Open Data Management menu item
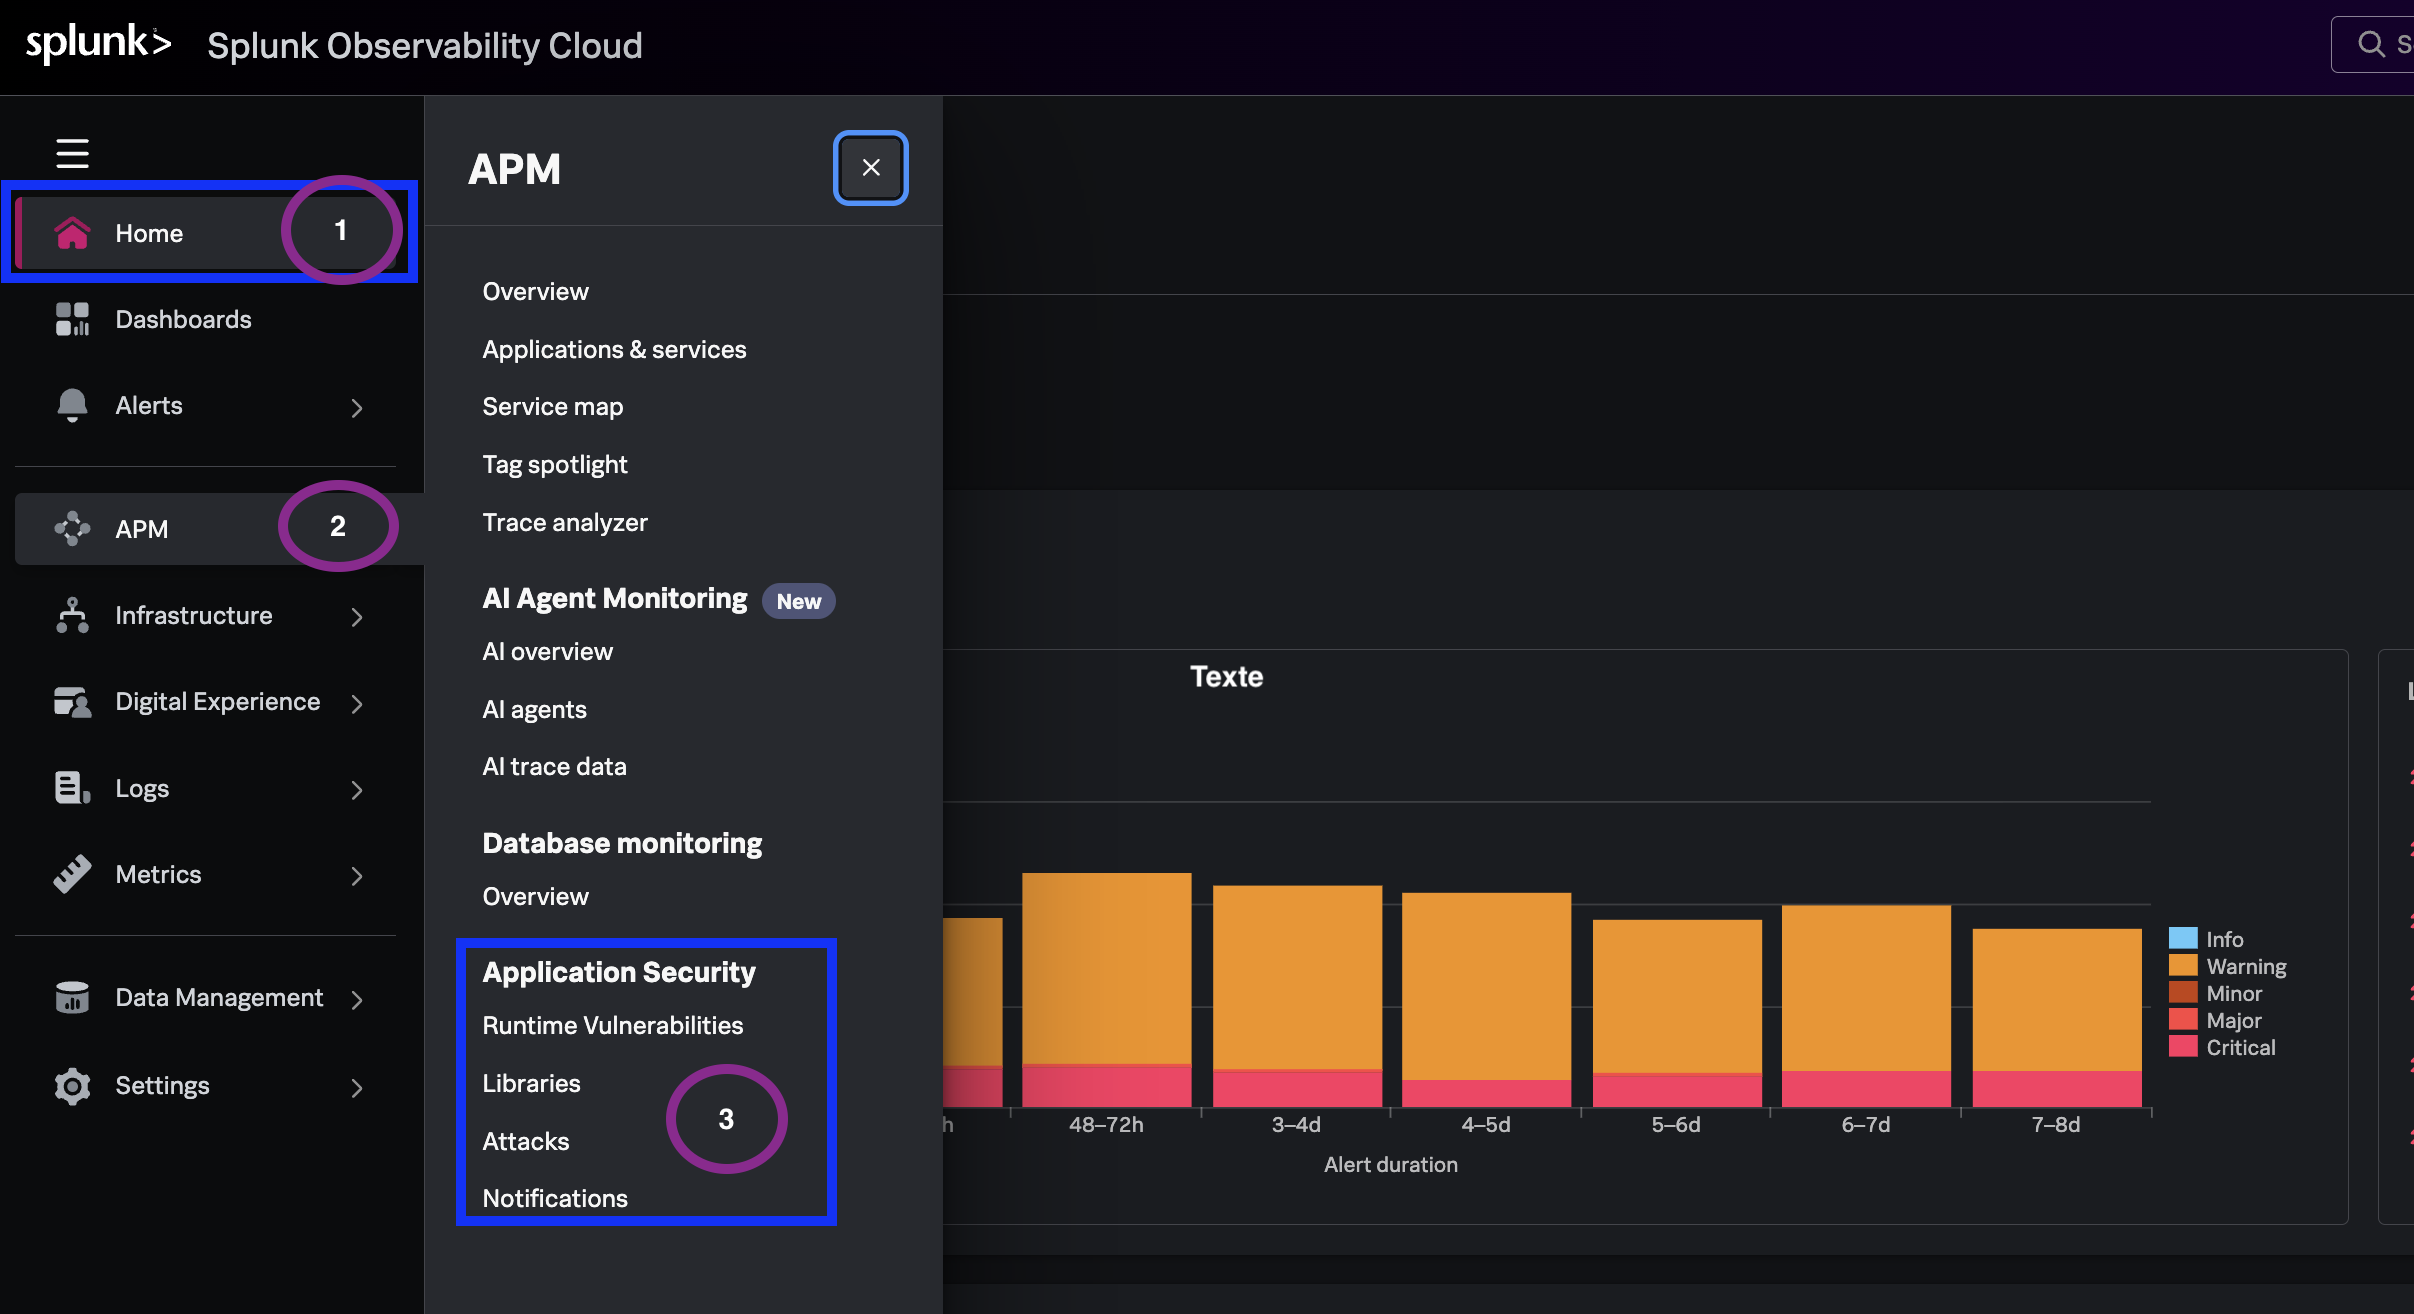 (205, 997)
